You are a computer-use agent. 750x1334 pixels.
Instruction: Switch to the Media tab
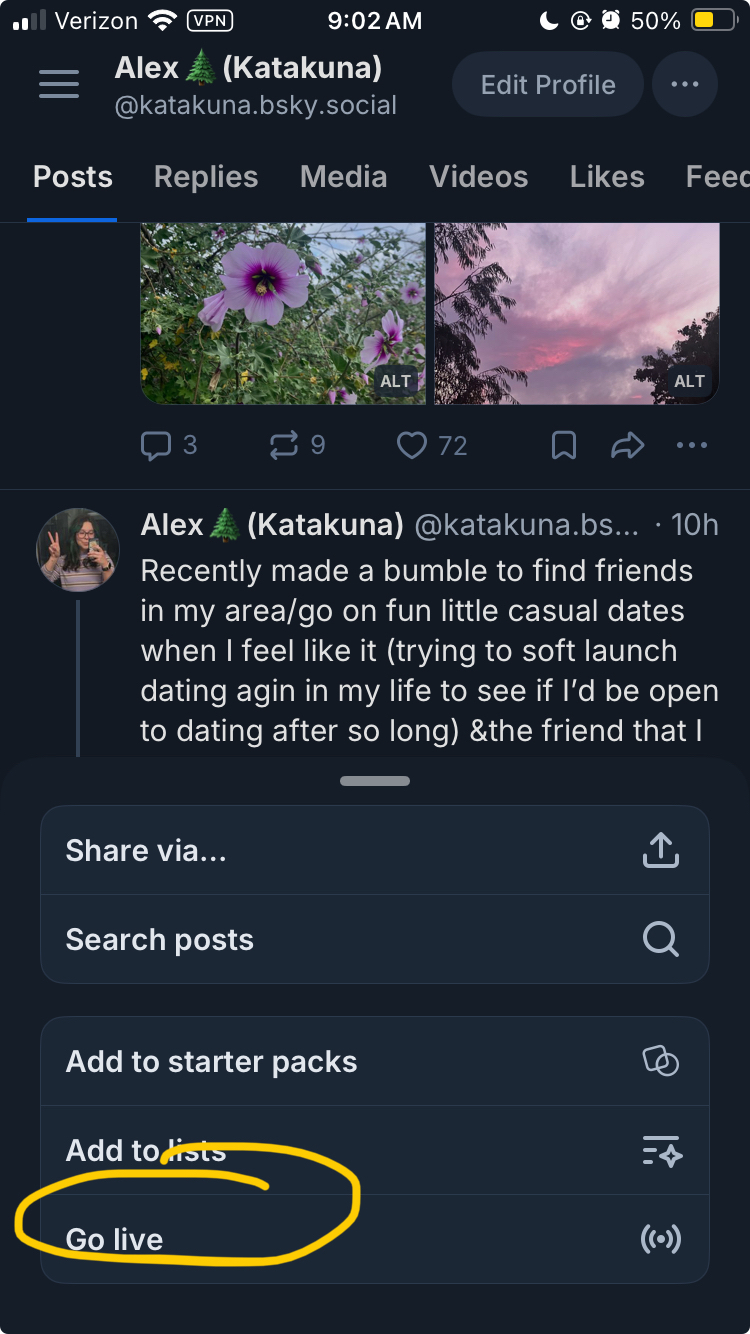[x=343, y=177]
